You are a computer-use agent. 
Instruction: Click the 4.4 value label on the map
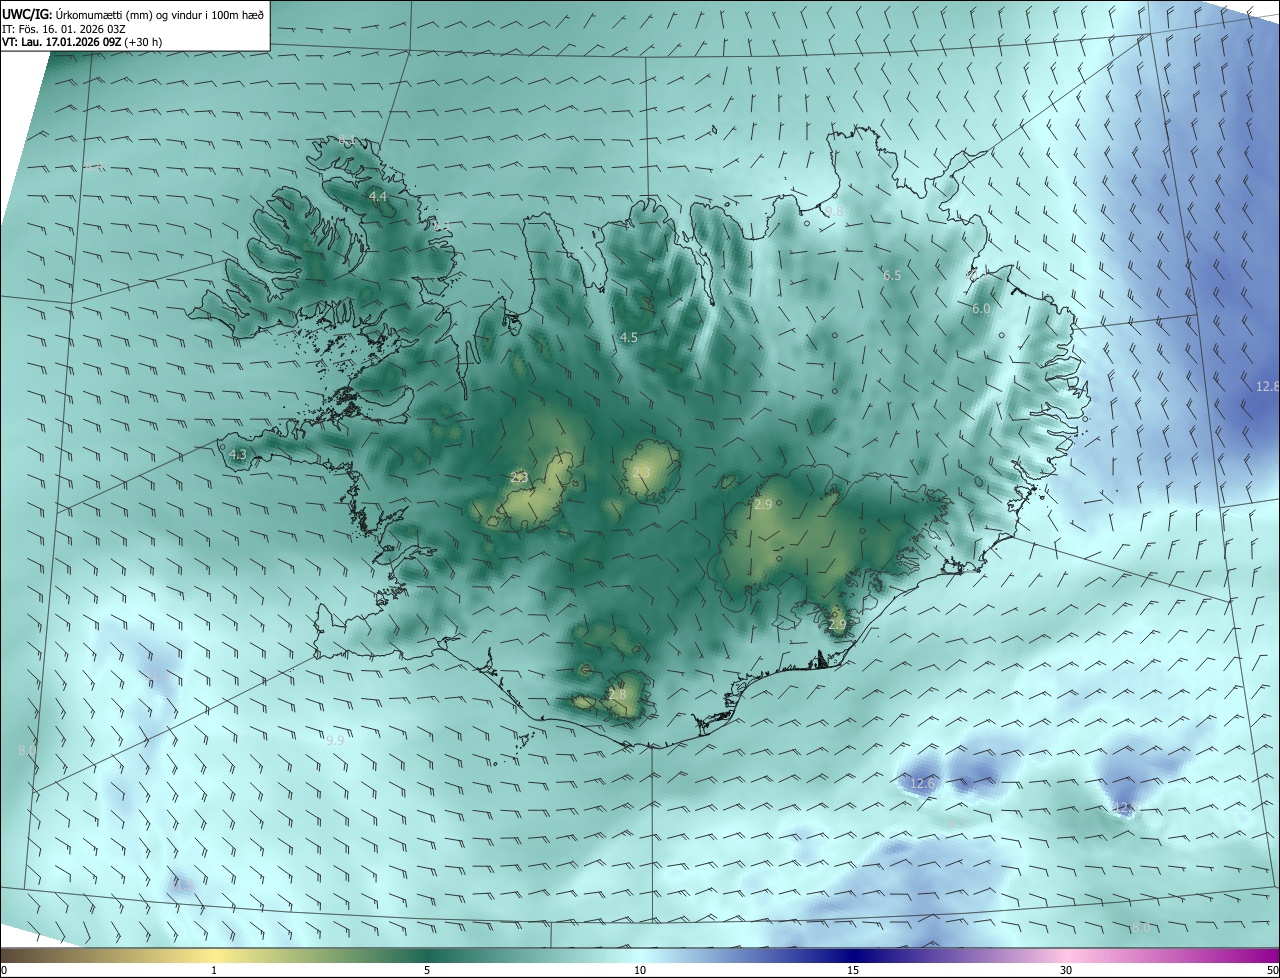pyautogui.click(x=378, y=198)
